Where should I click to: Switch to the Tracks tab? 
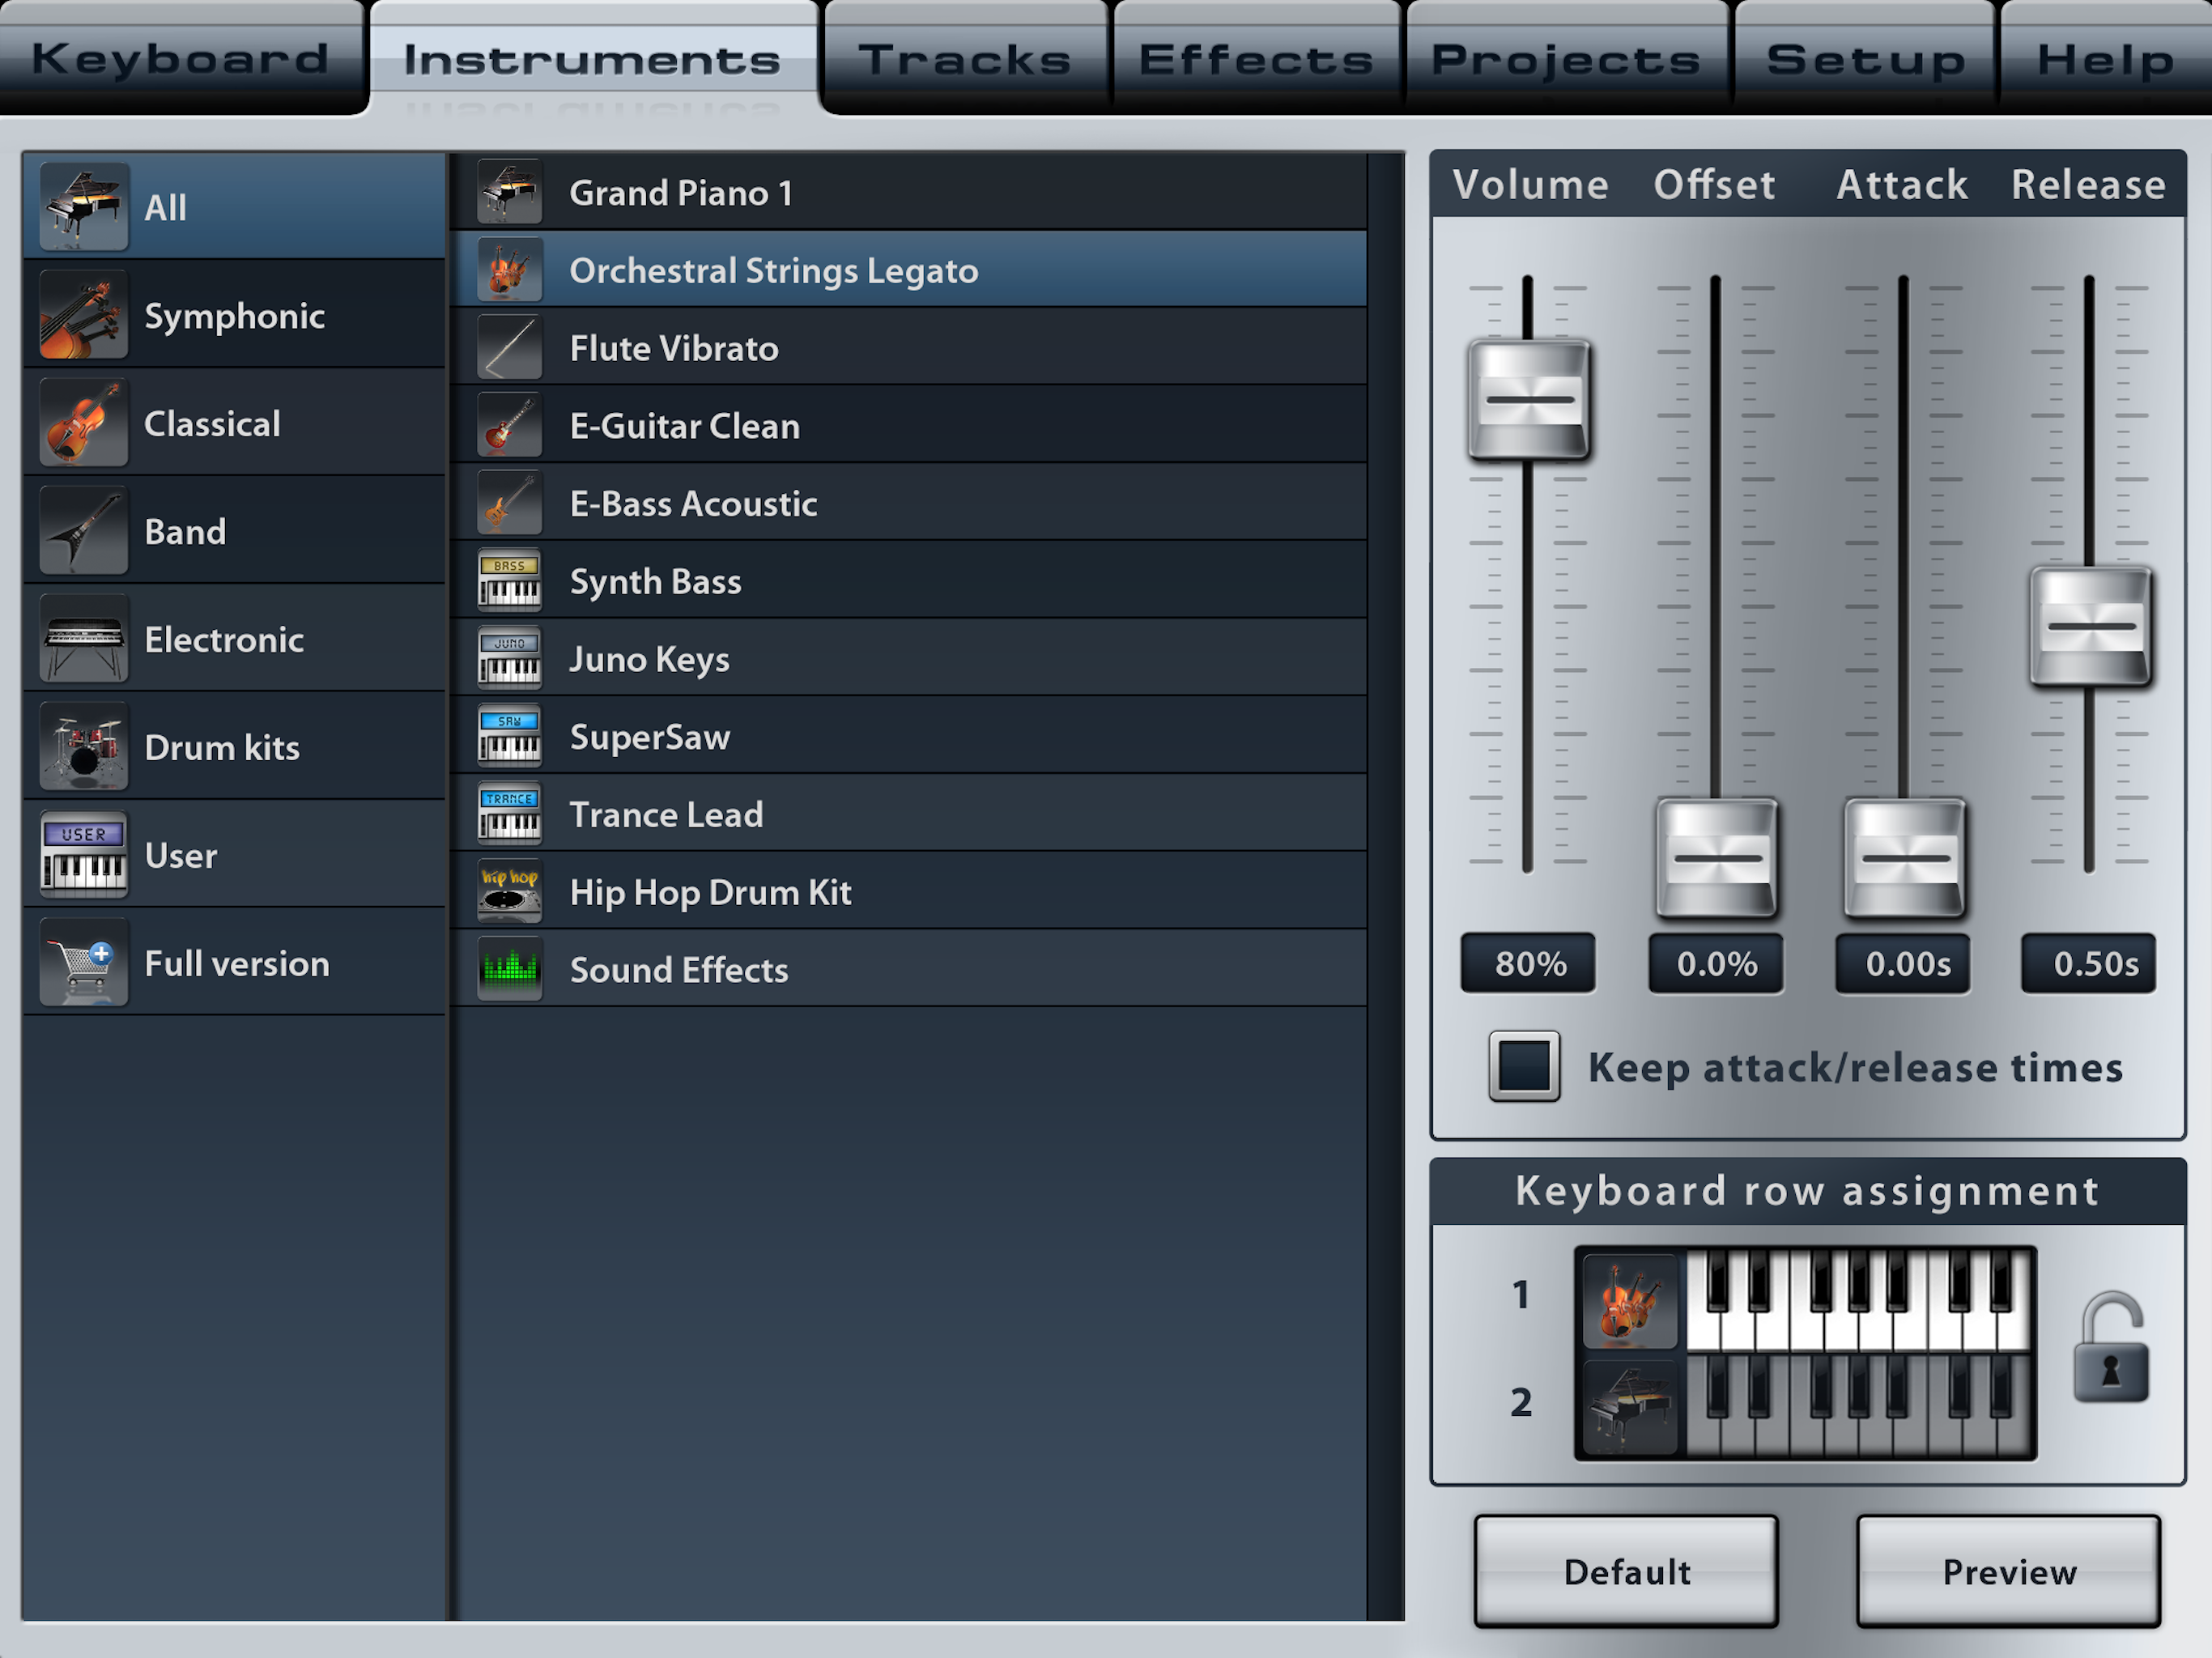click(965, 60)
